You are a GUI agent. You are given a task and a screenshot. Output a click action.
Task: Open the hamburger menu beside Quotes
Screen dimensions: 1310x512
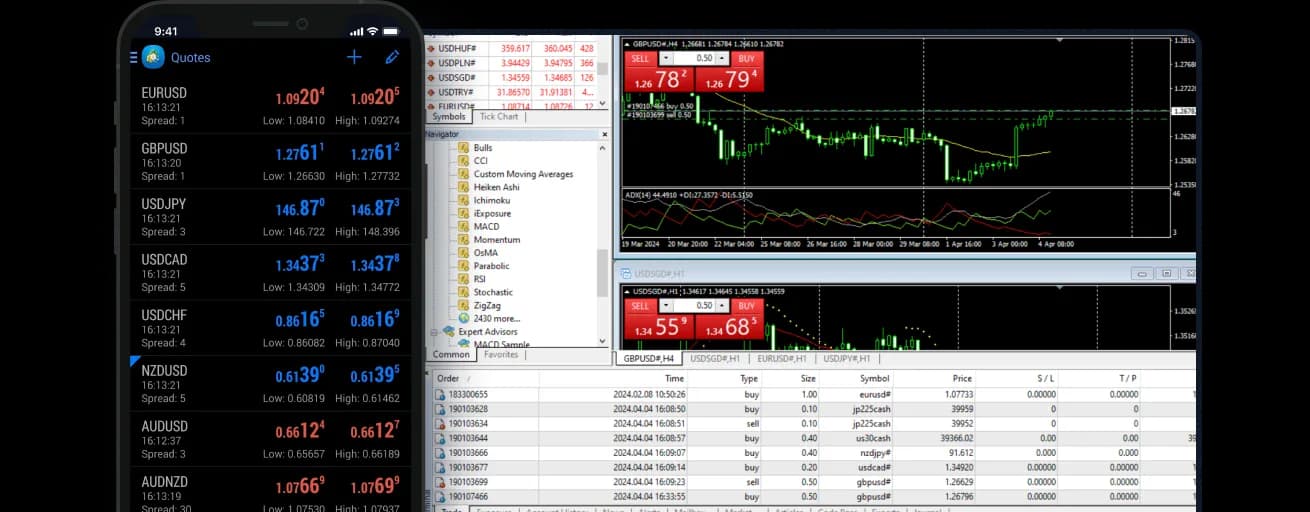[x=134, y=58]
